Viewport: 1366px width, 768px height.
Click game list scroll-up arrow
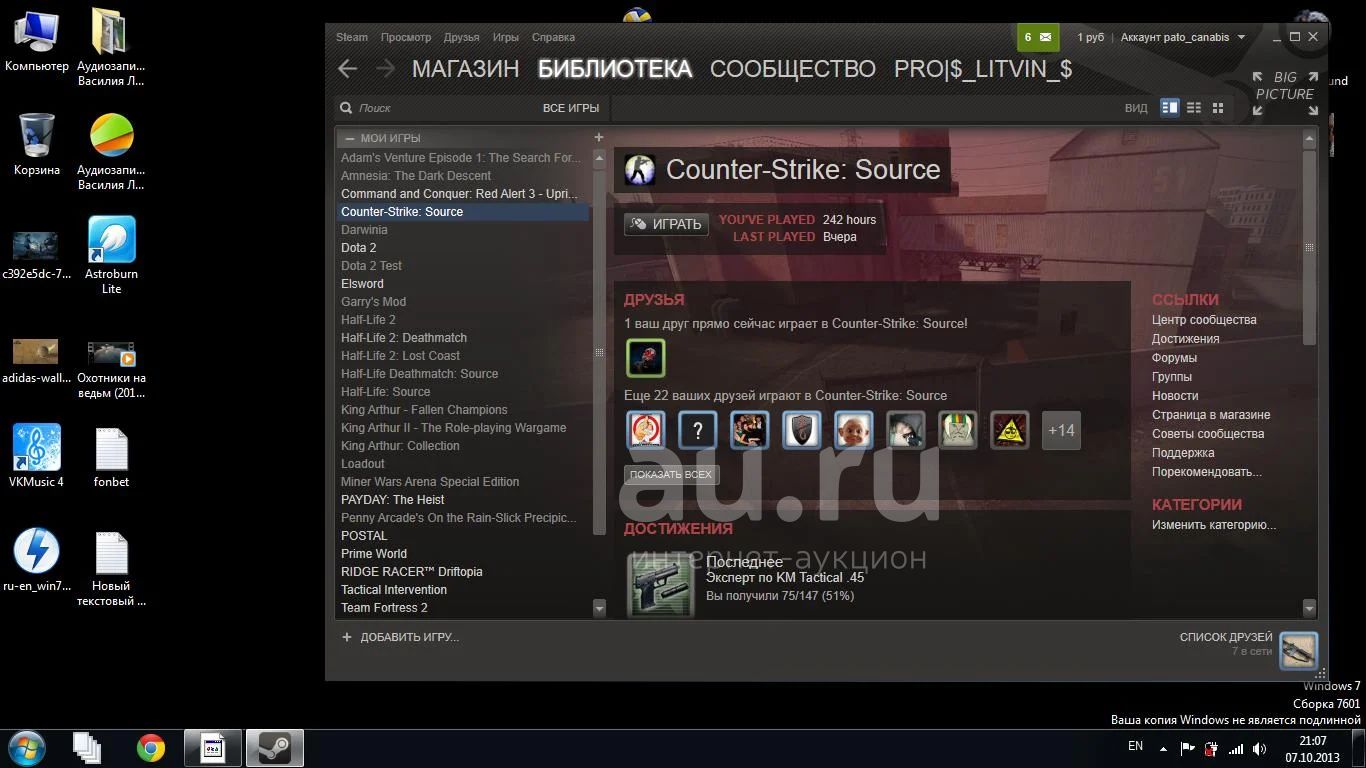coord(599,158)
